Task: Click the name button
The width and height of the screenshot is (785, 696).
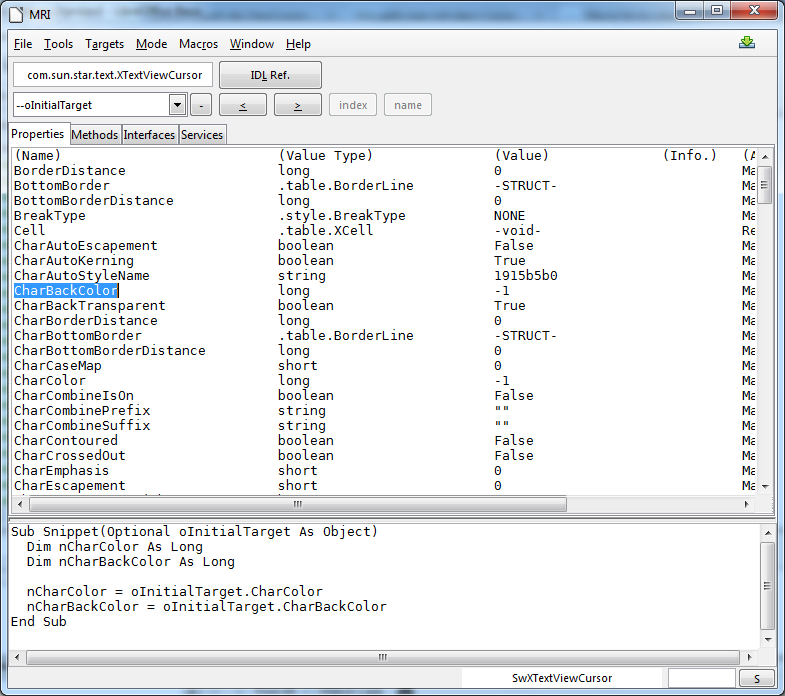Action: 408,105
